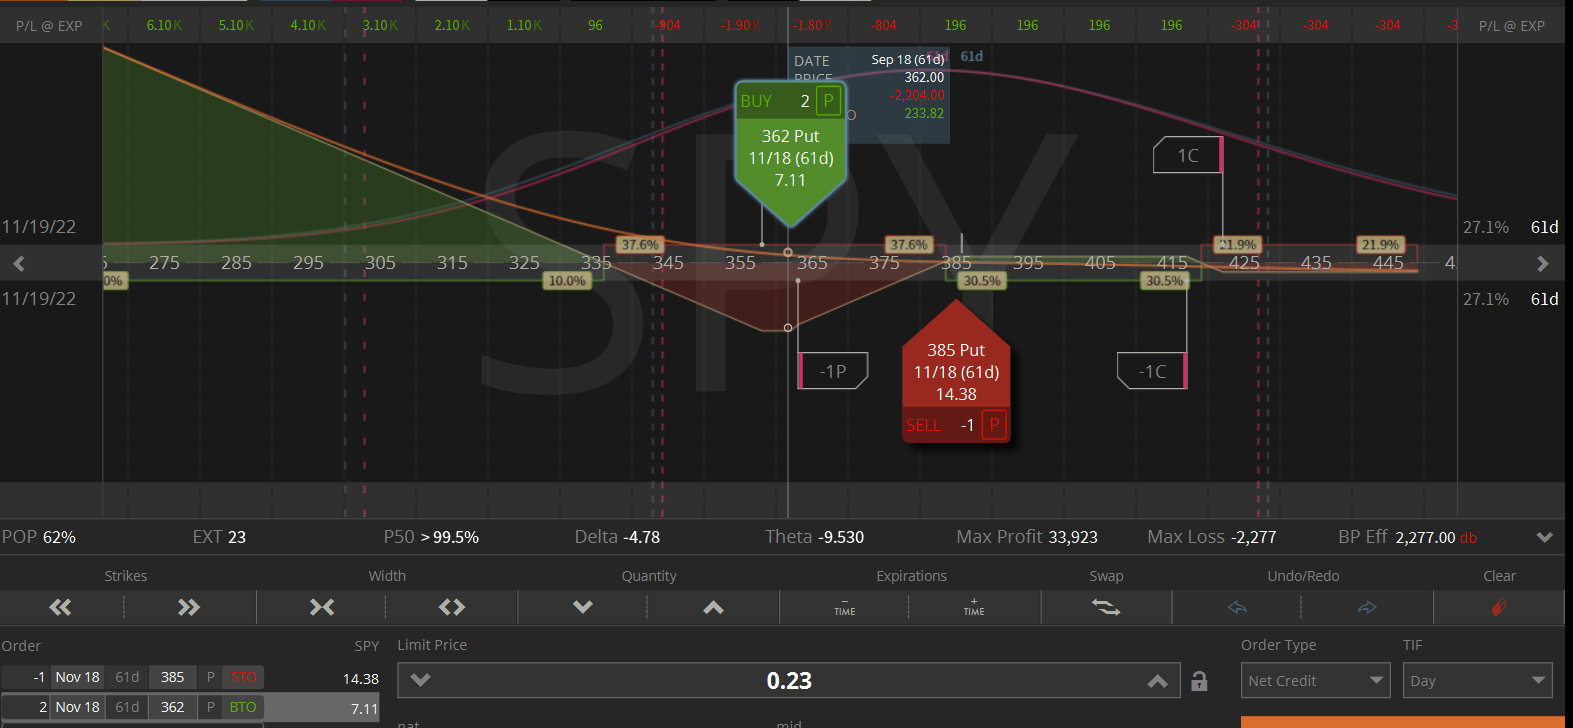Click the 0.23 limit price field
Image resolution: width=1573 pixels, height=728 pixels.
coord(788,681)
